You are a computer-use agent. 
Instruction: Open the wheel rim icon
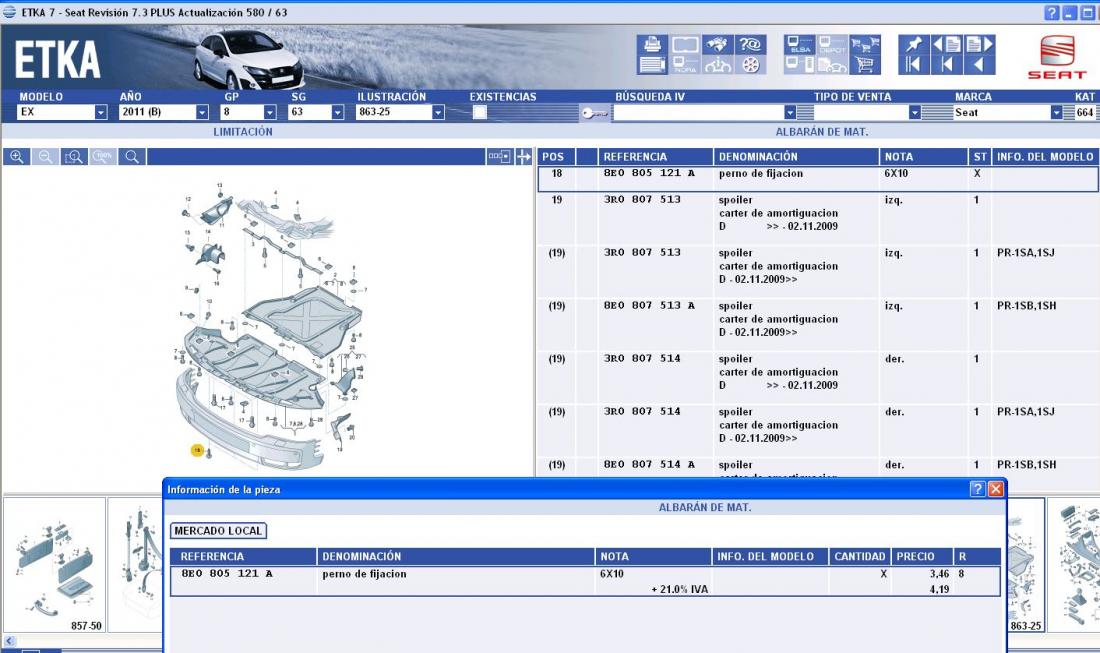coord(750,65)
